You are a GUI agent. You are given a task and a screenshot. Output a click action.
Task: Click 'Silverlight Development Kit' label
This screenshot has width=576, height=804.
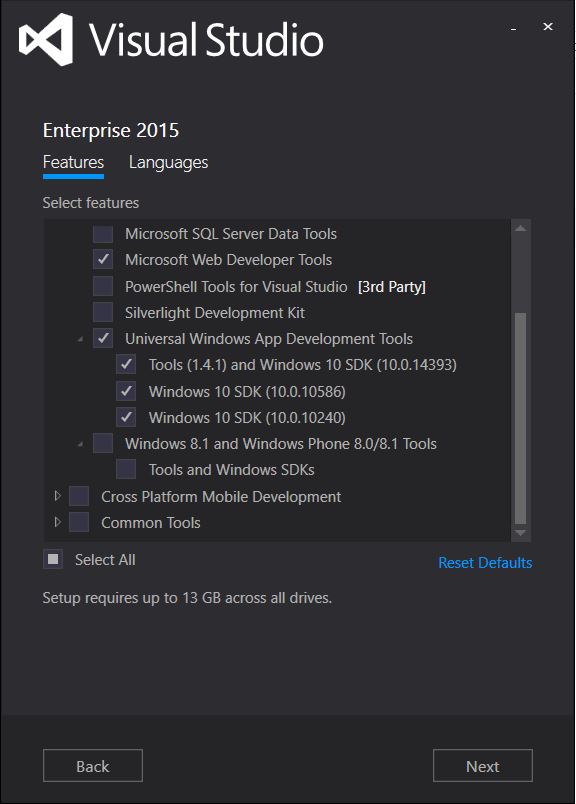click(x=215, y=313)
